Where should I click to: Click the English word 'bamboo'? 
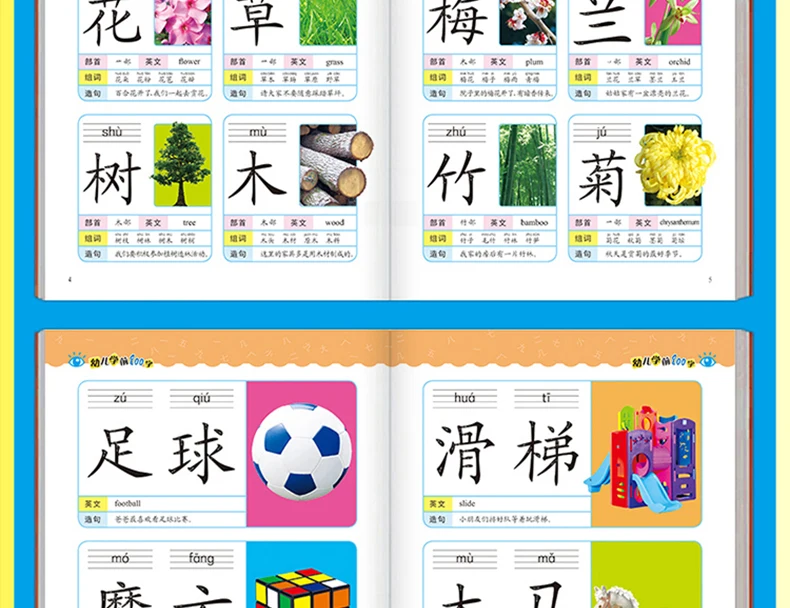(x=534, y=223)
